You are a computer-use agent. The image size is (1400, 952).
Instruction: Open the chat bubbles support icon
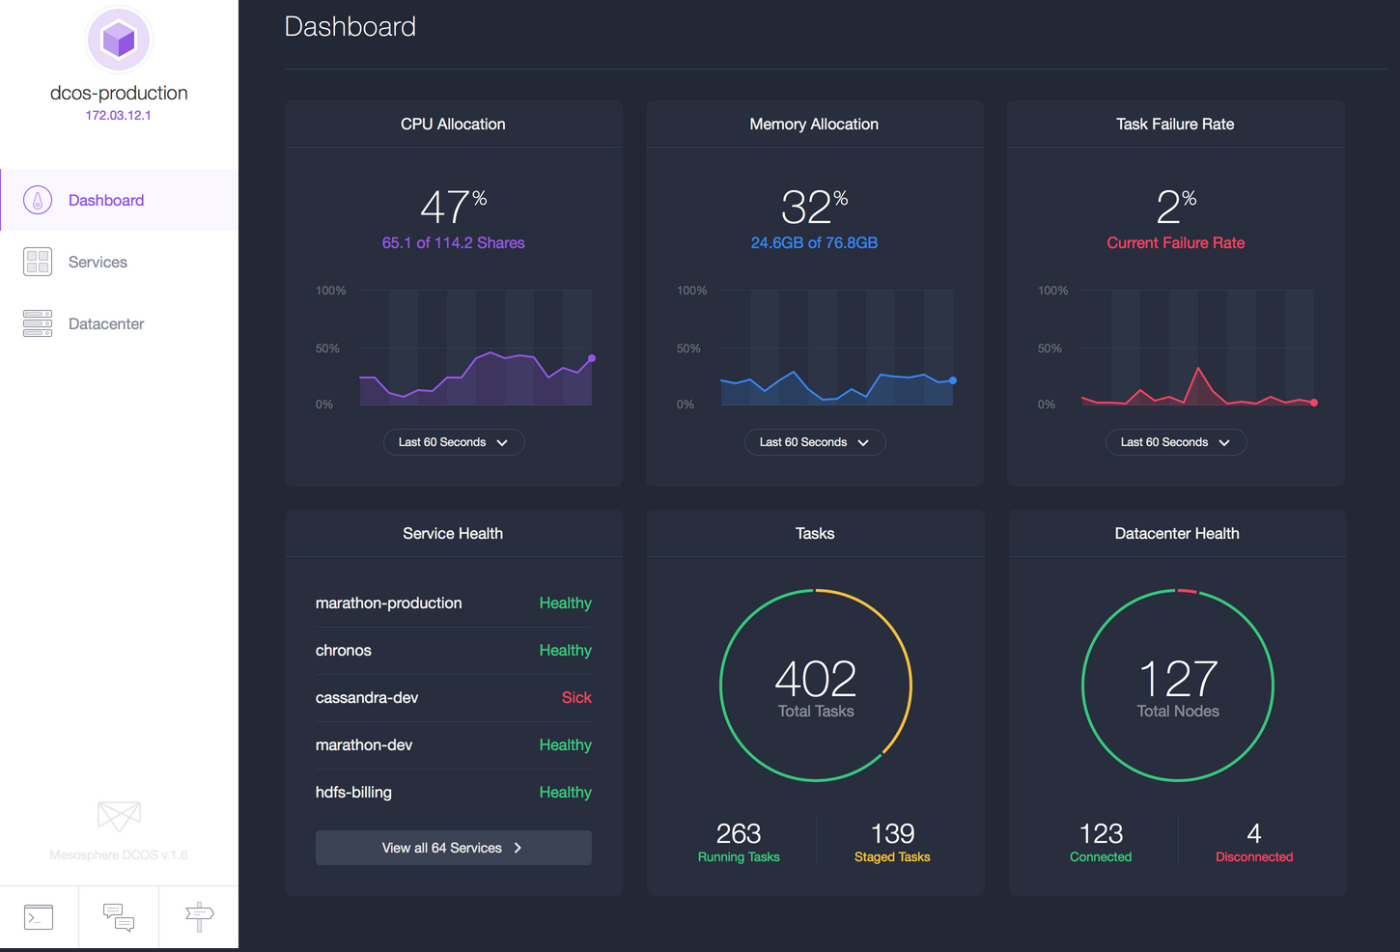click(118, 917)
